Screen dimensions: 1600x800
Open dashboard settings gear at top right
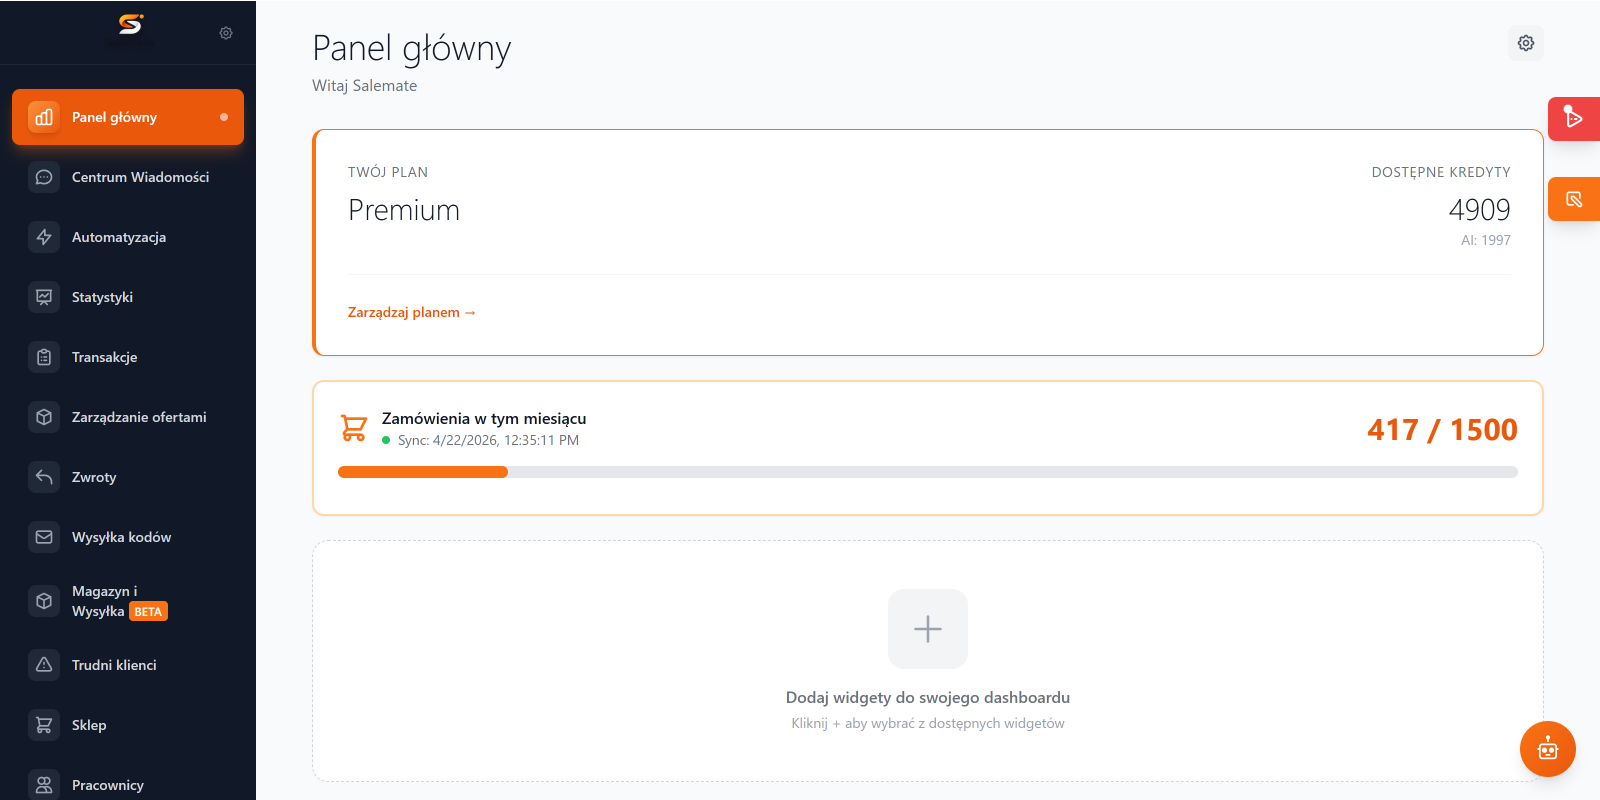click(1526, 43)
